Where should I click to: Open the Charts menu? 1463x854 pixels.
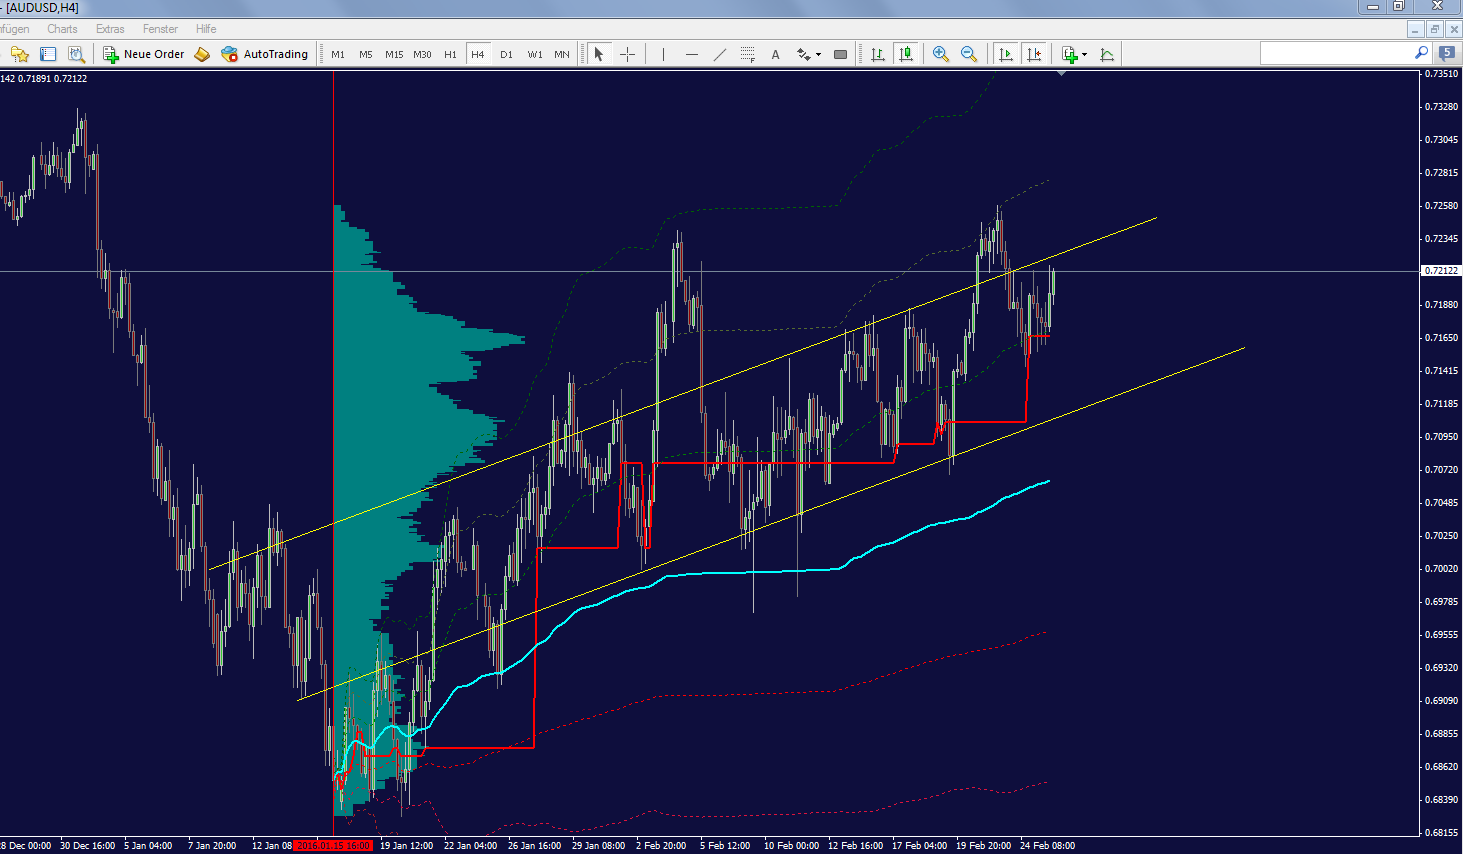click(62, 29)
